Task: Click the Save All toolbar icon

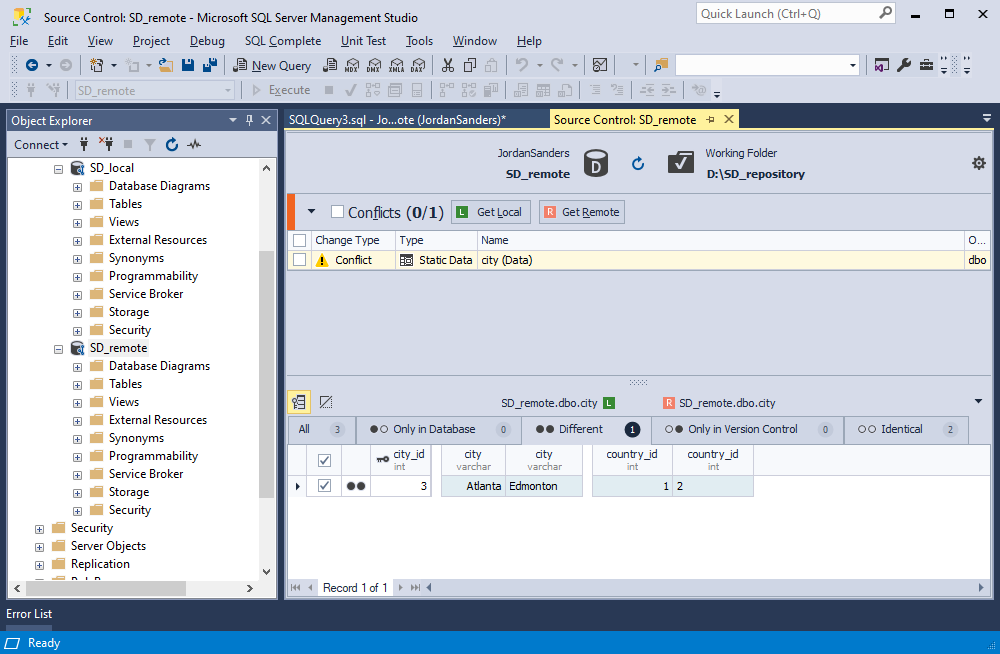Action: [210, 65]
